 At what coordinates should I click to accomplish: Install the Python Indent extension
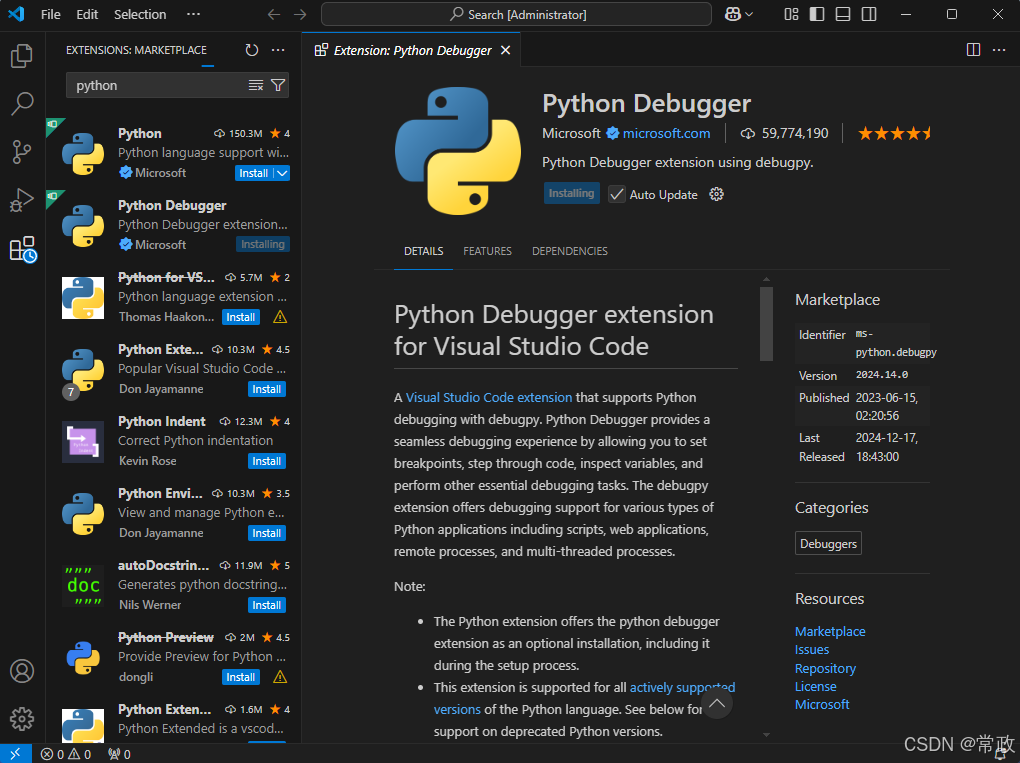coord(267,461)
